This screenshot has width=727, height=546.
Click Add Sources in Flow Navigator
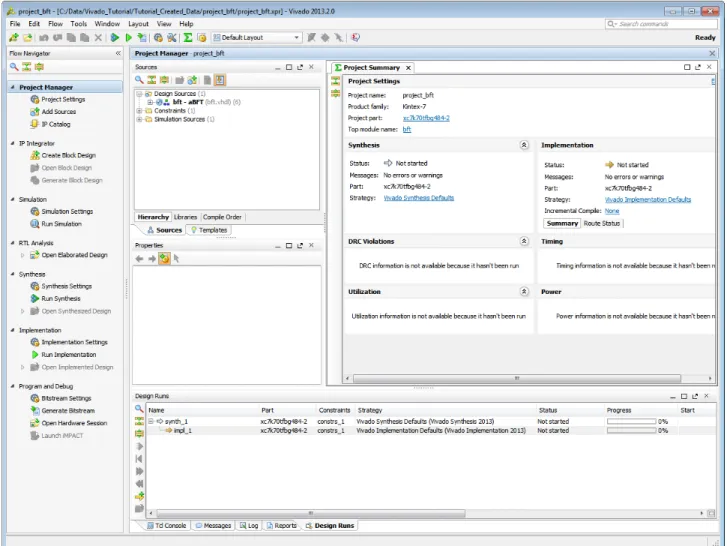pyautogui.click(x=58, y=112)
